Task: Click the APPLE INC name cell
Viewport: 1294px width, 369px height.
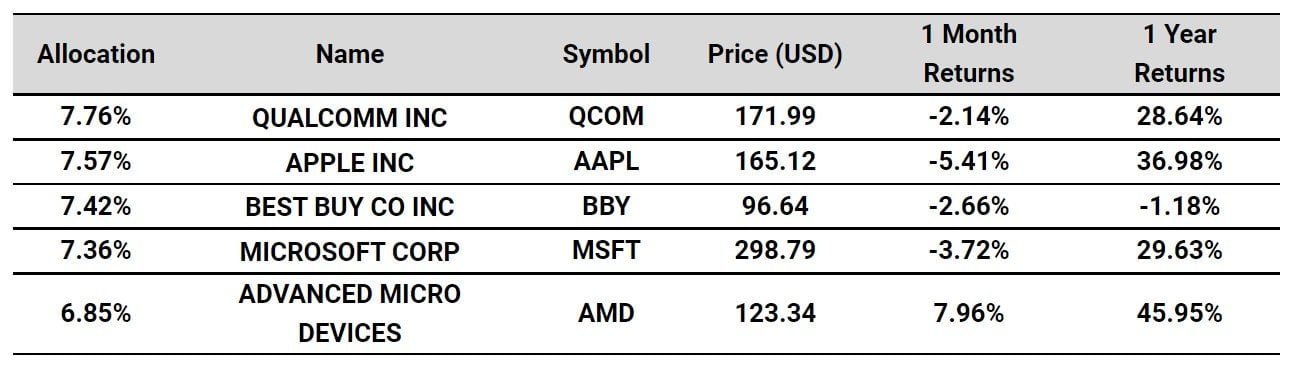Action: (350, 163)
